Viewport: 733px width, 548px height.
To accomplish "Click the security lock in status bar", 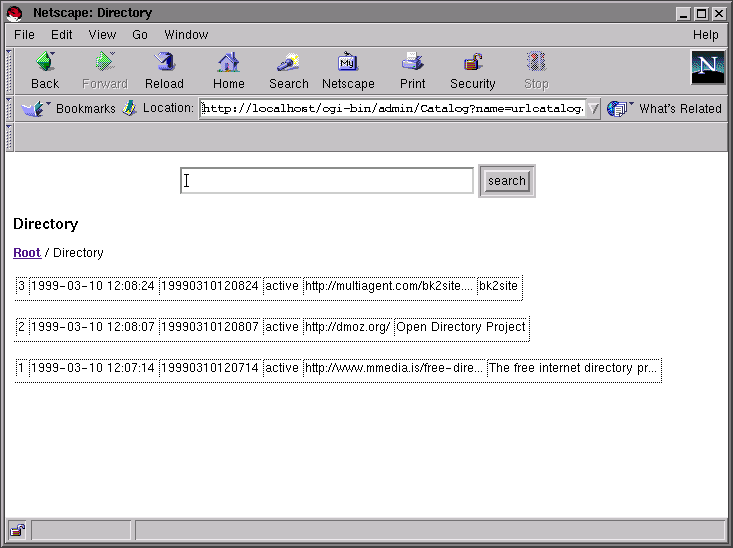I will click(x=17, y=530).
